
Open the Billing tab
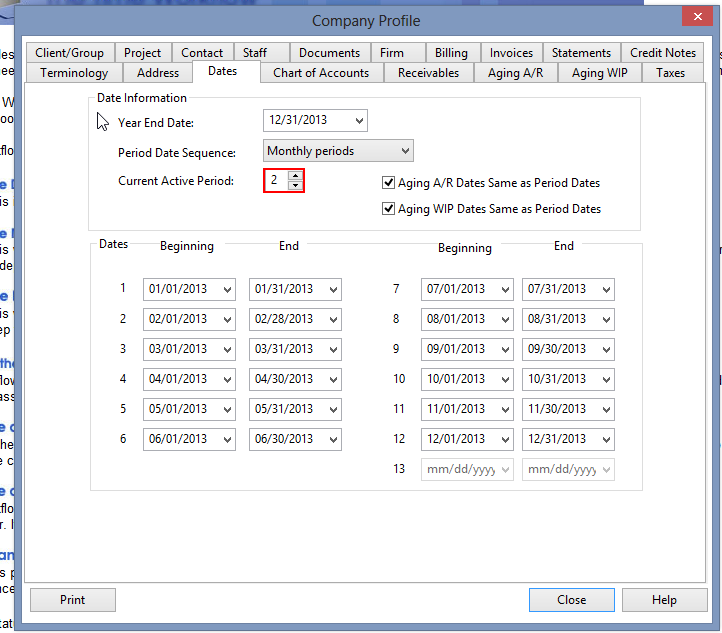(x=451, y=53)
